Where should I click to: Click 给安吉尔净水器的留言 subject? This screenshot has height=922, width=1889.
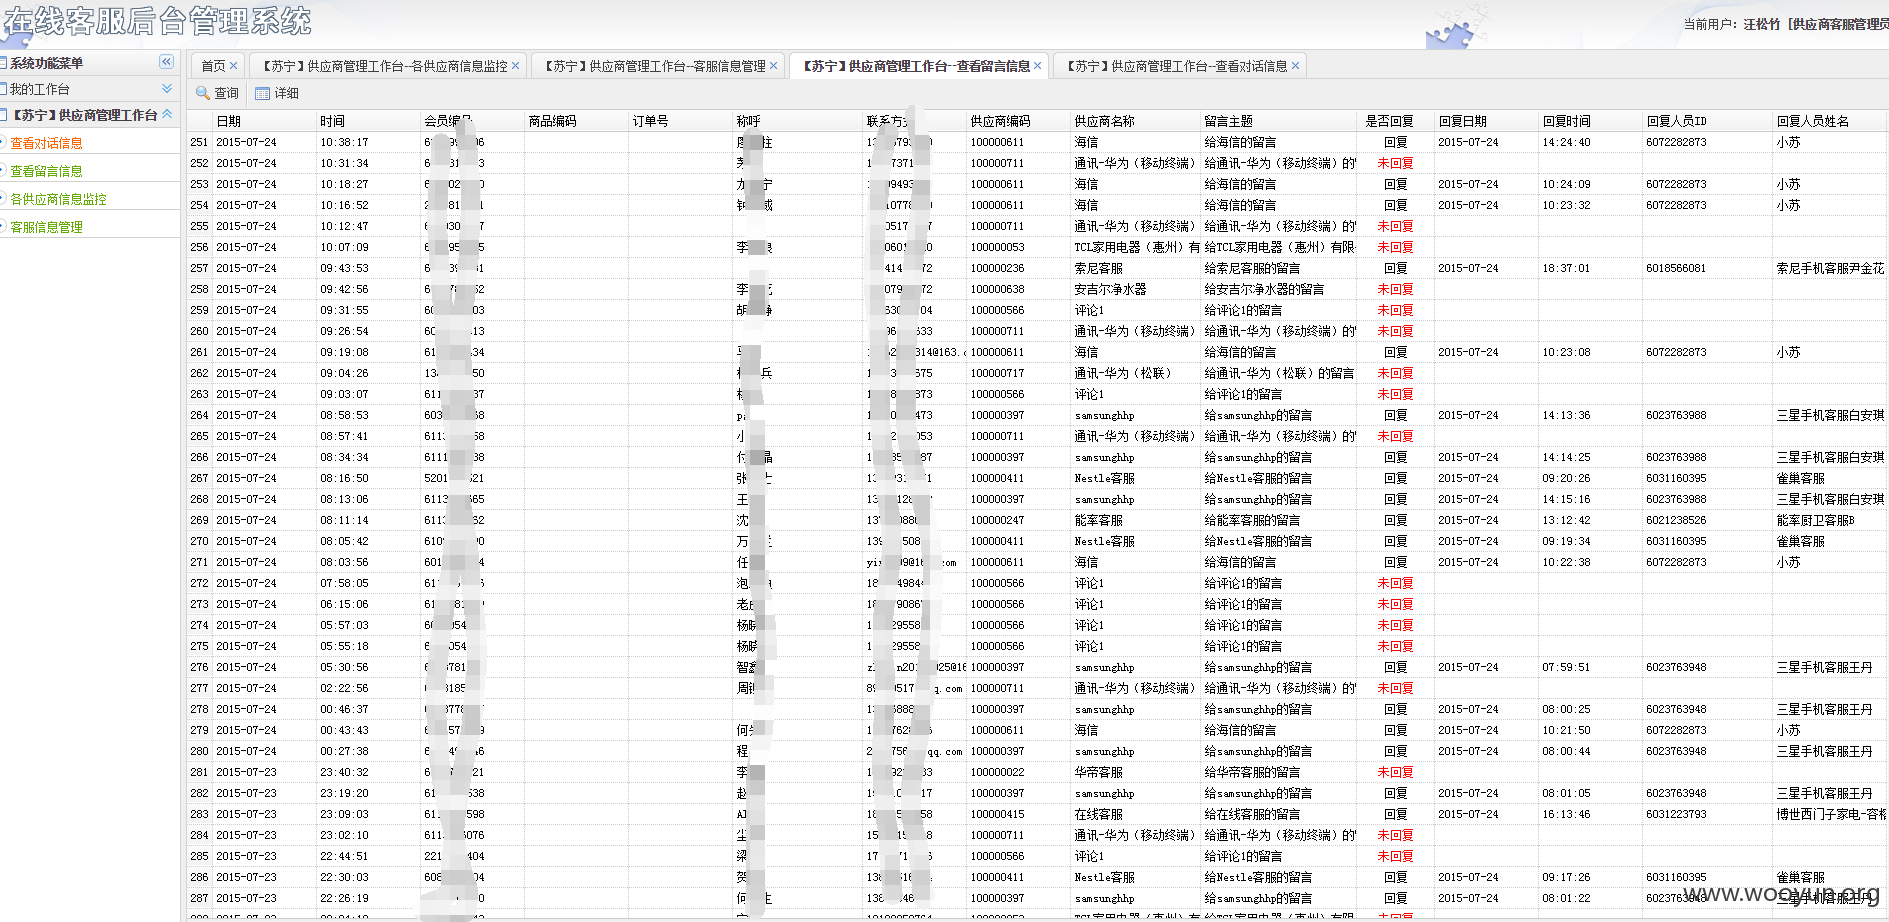(x=1264, y=289)
